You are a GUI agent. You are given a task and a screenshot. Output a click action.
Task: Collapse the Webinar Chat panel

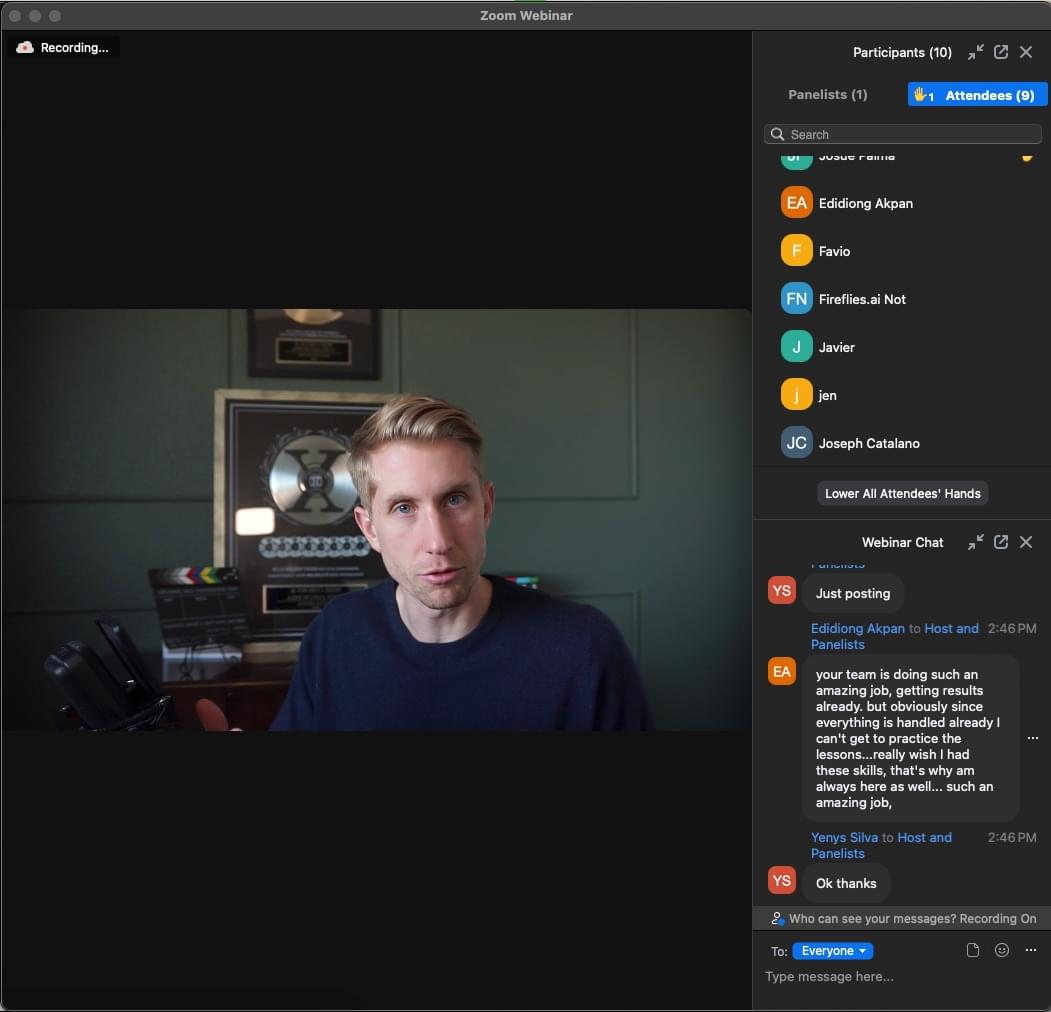(x=975, y=542)
